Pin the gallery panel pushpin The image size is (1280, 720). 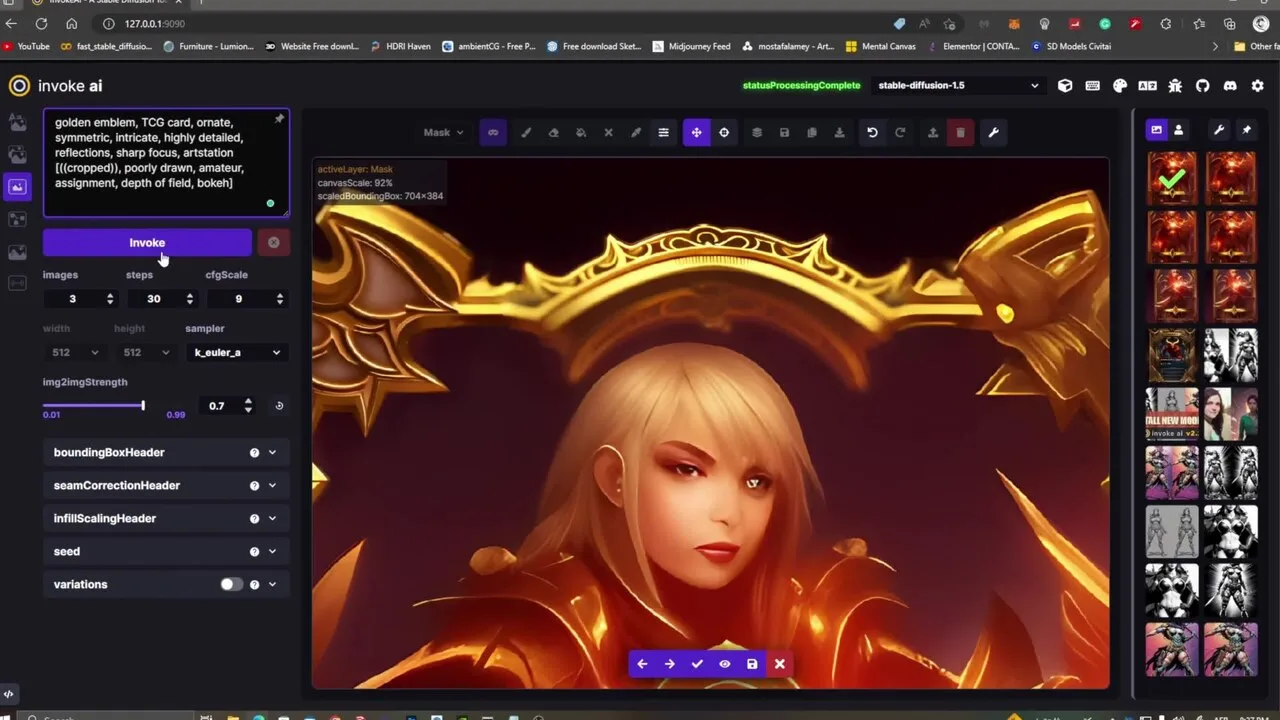pos(1246,130)
